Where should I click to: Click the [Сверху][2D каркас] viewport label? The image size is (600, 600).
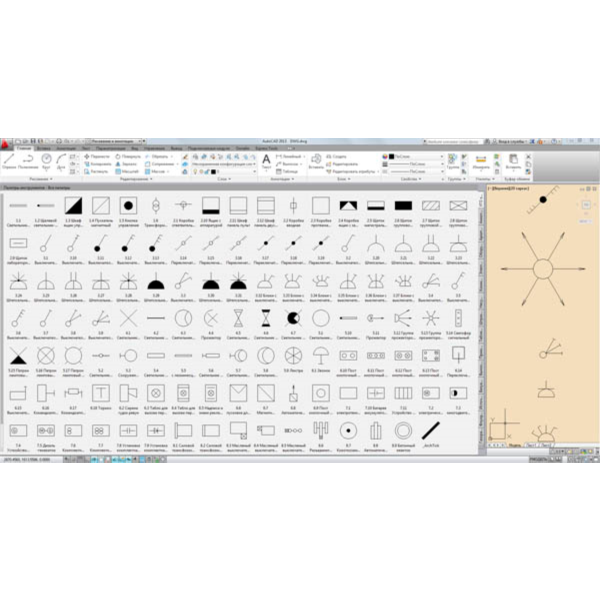[x=508, y=189]
